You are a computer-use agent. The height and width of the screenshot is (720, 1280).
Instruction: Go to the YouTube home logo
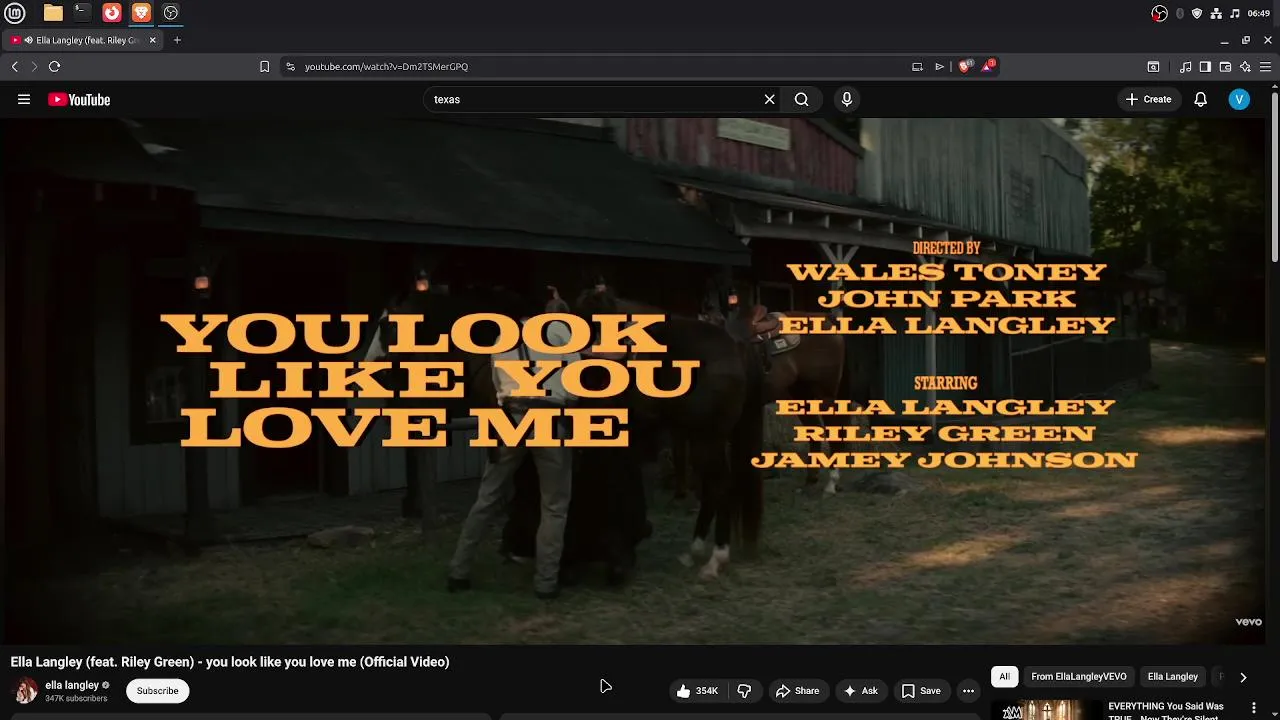point(79,99)
